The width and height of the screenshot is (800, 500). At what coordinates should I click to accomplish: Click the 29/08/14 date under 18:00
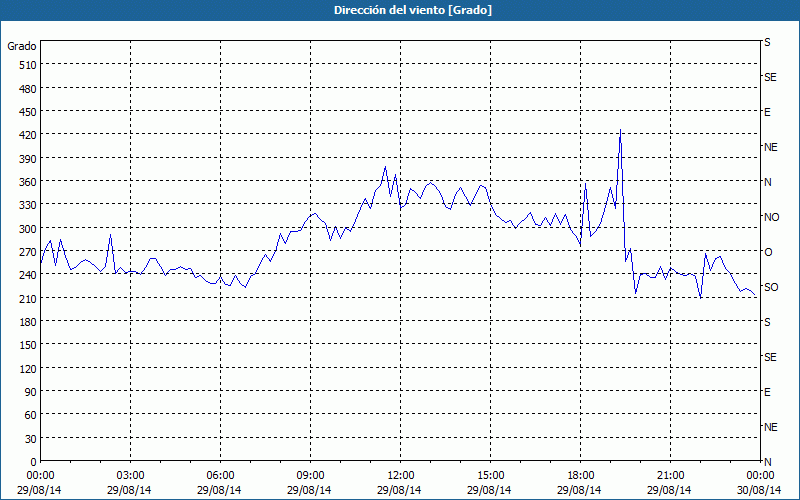[579, 490]
